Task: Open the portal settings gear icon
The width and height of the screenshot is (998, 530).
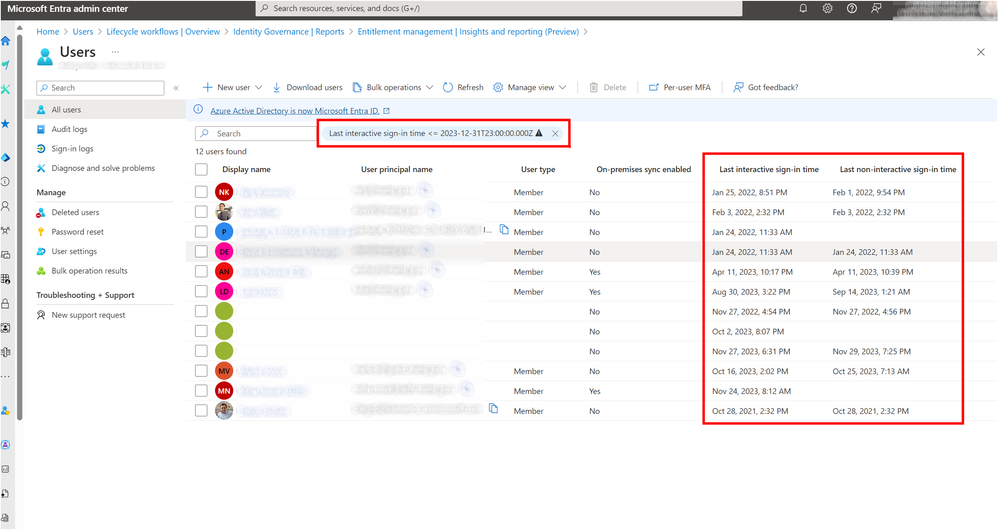Action: pyautogui.click(x=827, y=8)
